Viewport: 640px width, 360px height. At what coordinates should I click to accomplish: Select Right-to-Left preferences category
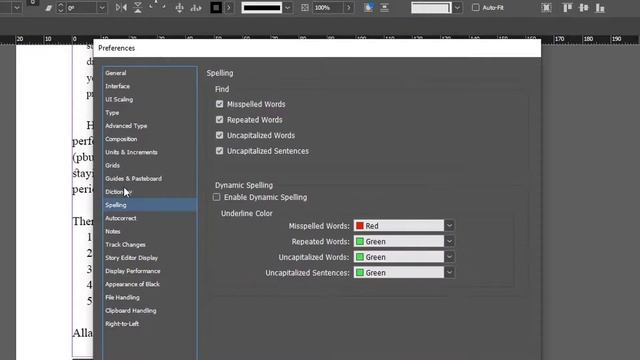(150, 324)
